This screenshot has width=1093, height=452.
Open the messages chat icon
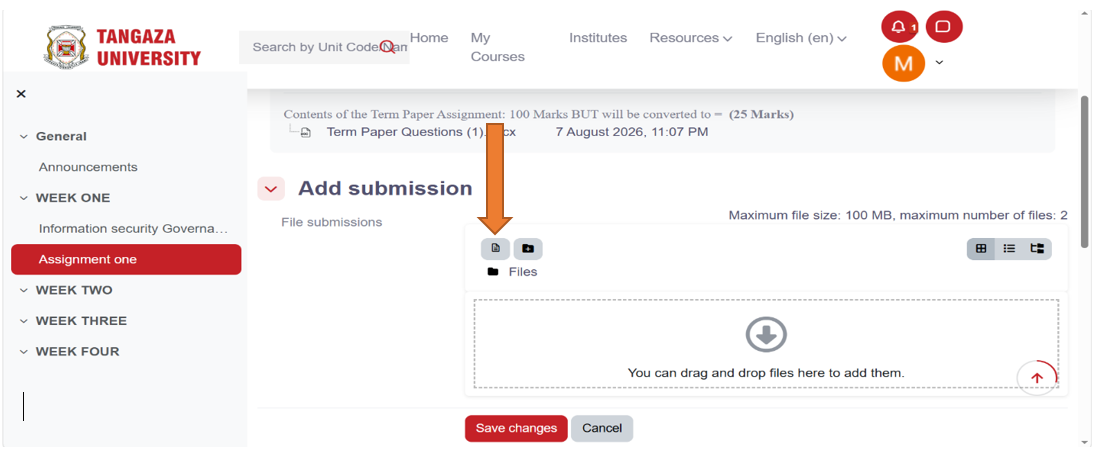coord(944,27)
